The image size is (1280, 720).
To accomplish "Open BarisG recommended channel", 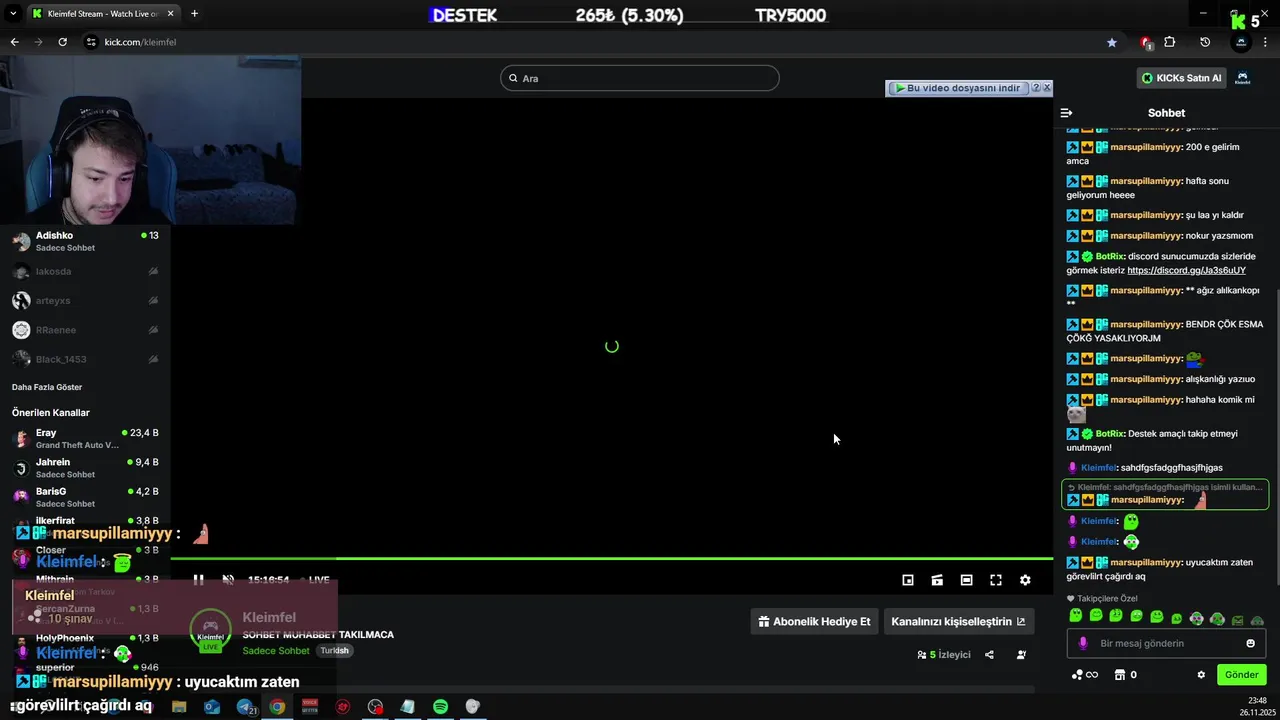I will click(x=85, y=497).
